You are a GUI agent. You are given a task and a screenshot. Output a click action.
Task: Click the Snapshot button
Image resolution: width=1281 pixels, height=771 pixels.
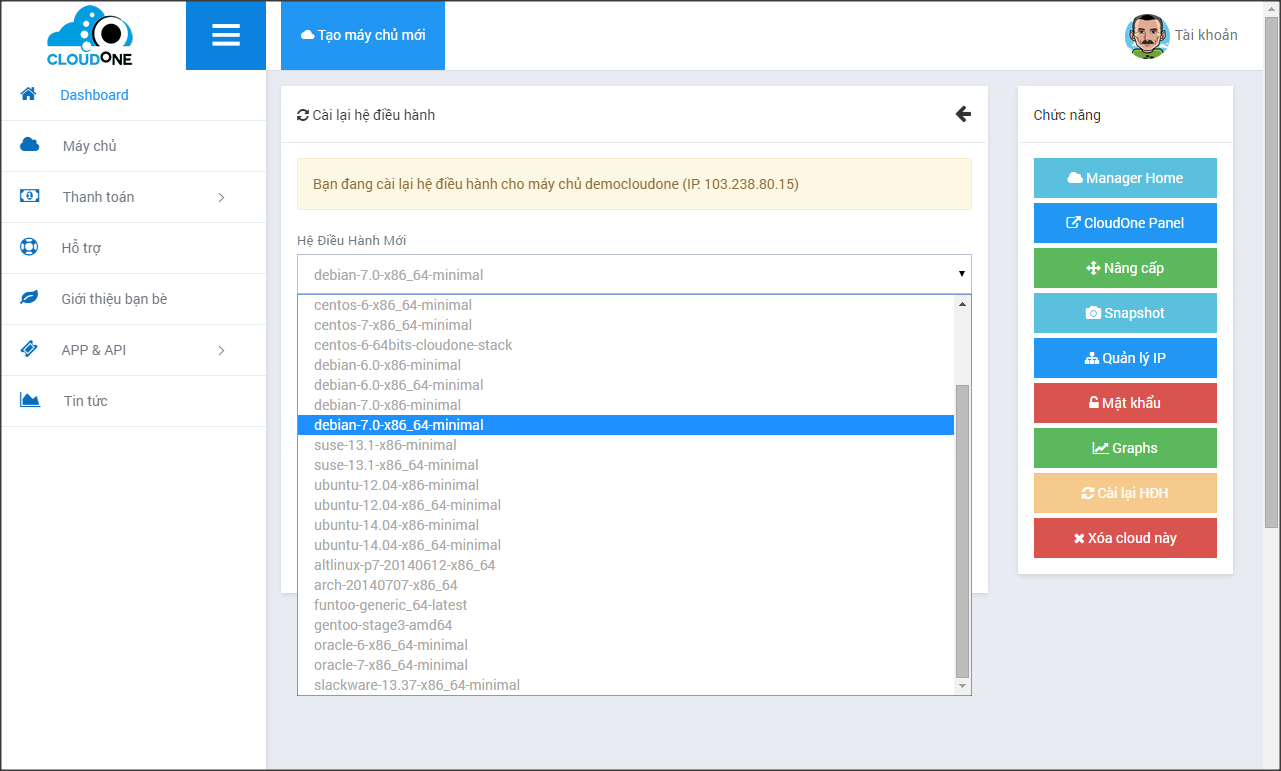[1125, 313]
